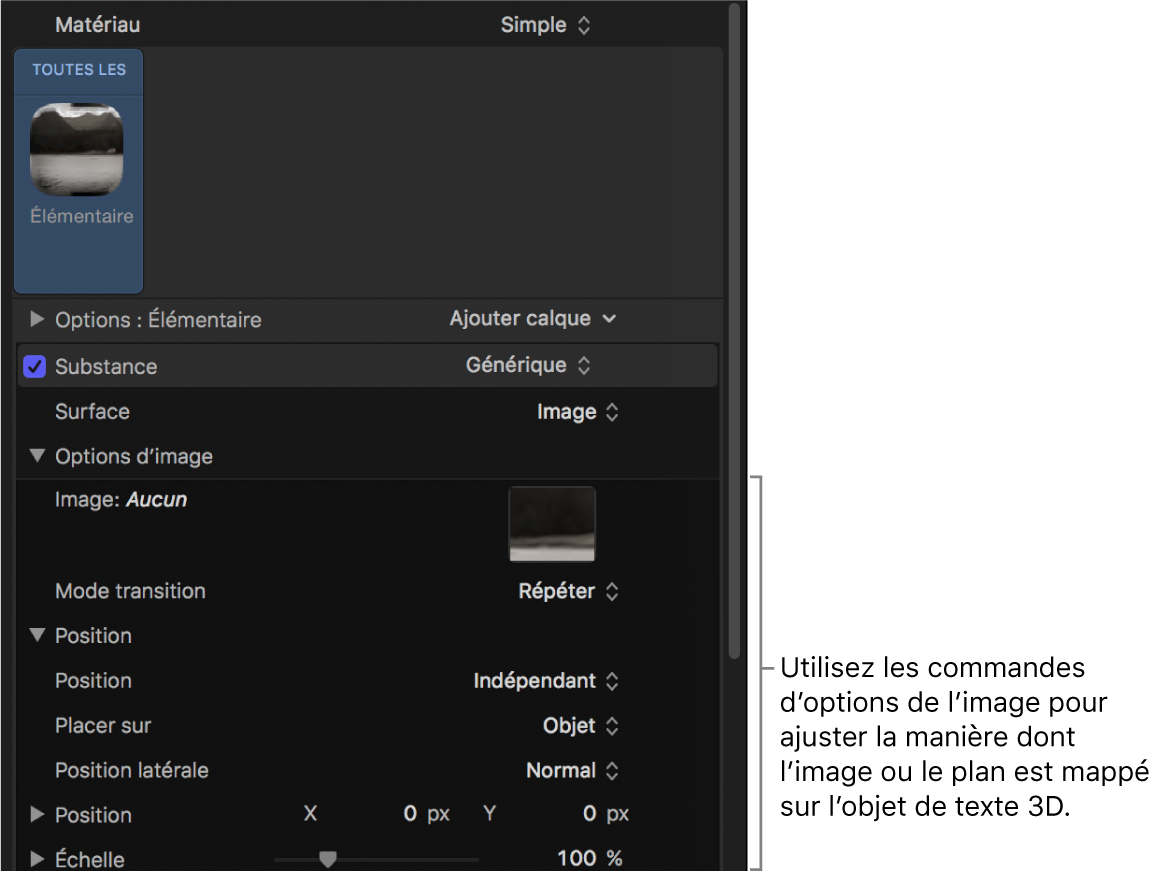Open the Position Indépendant popup menu
The height and width of the screenshot is (873, 1164).
pos(546,681)
